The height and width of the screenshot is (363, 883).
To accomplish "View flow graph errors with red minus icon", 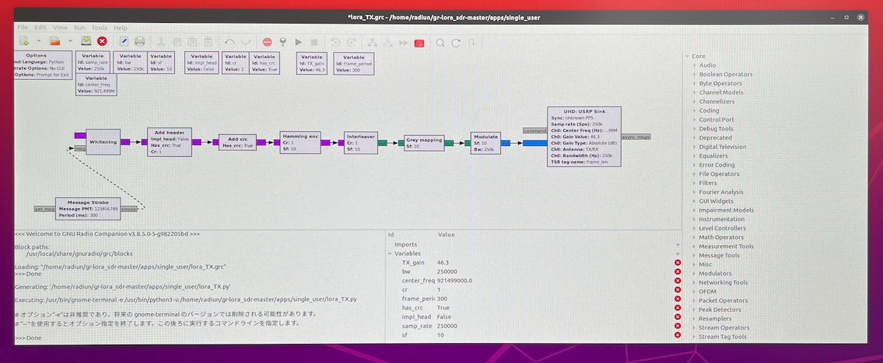I will [267, 42].
